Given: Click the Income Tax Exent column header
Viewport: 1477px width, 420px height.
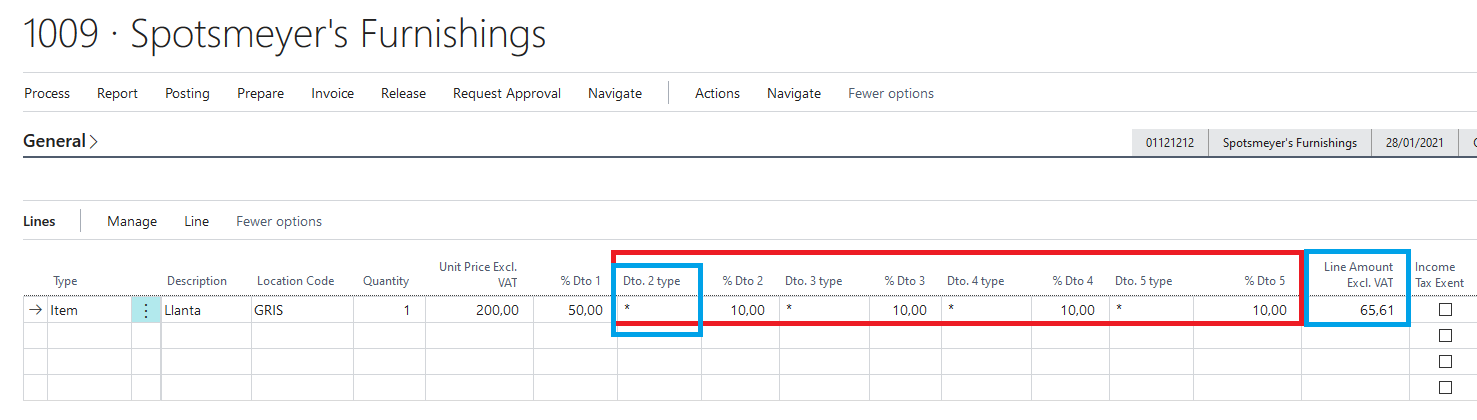Looking at the screenshot, I should (x=1440, y=274).
